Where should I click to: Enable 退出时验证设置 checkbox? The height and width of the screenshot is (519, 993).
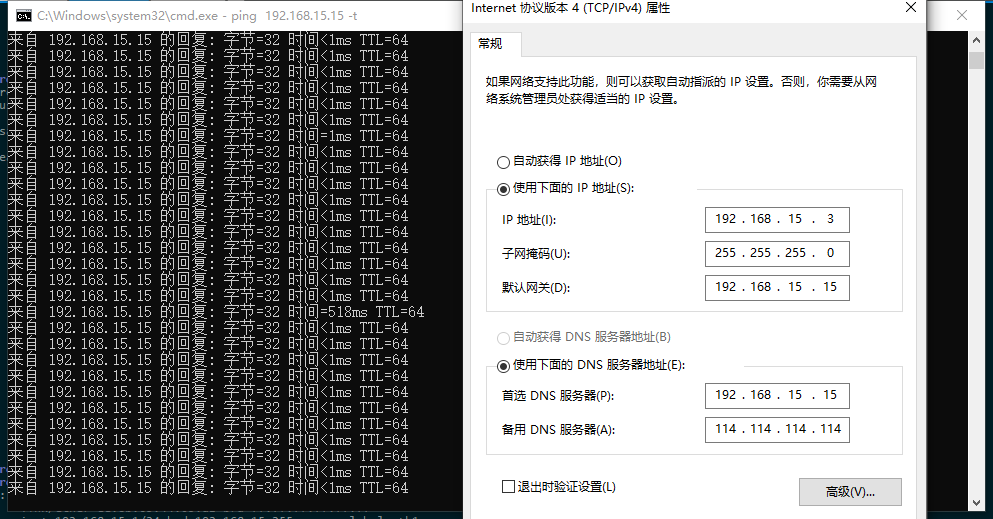tap(508, 487)
